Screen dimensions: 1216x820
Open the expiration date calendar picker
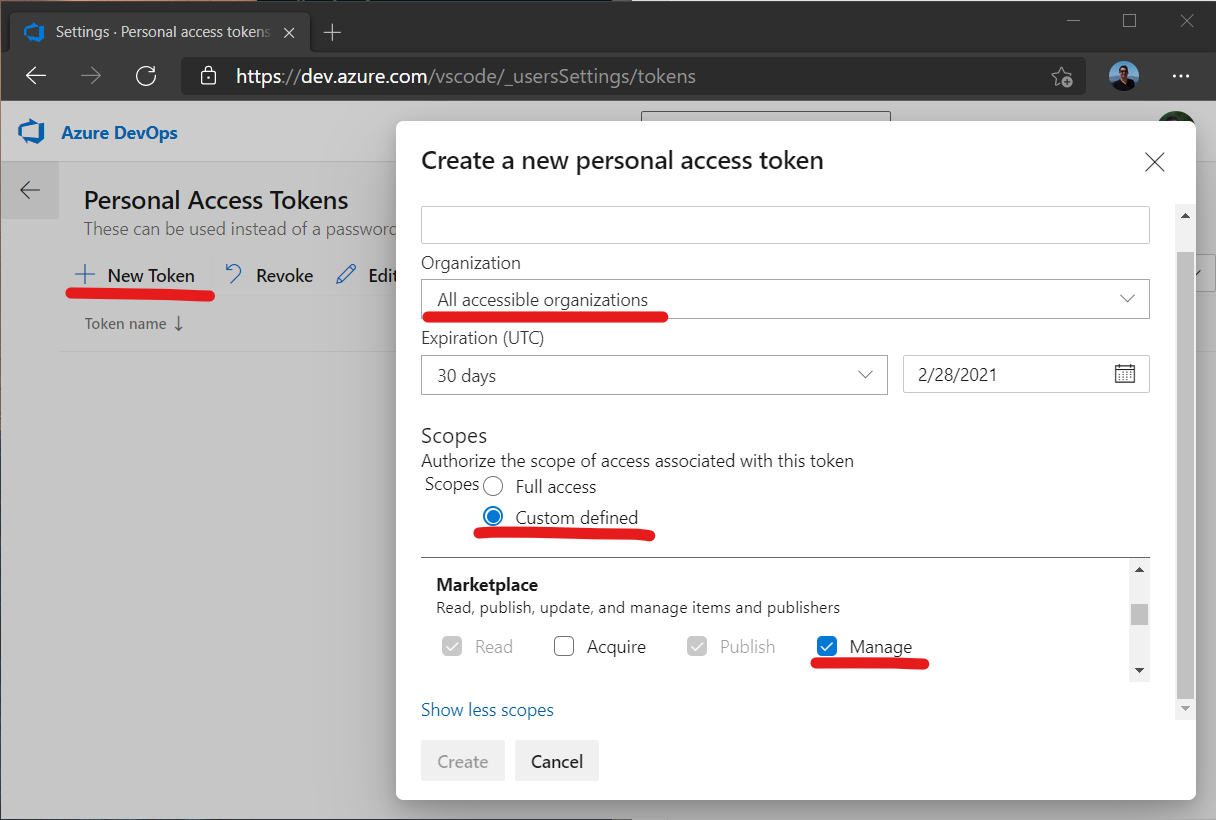1124,375
